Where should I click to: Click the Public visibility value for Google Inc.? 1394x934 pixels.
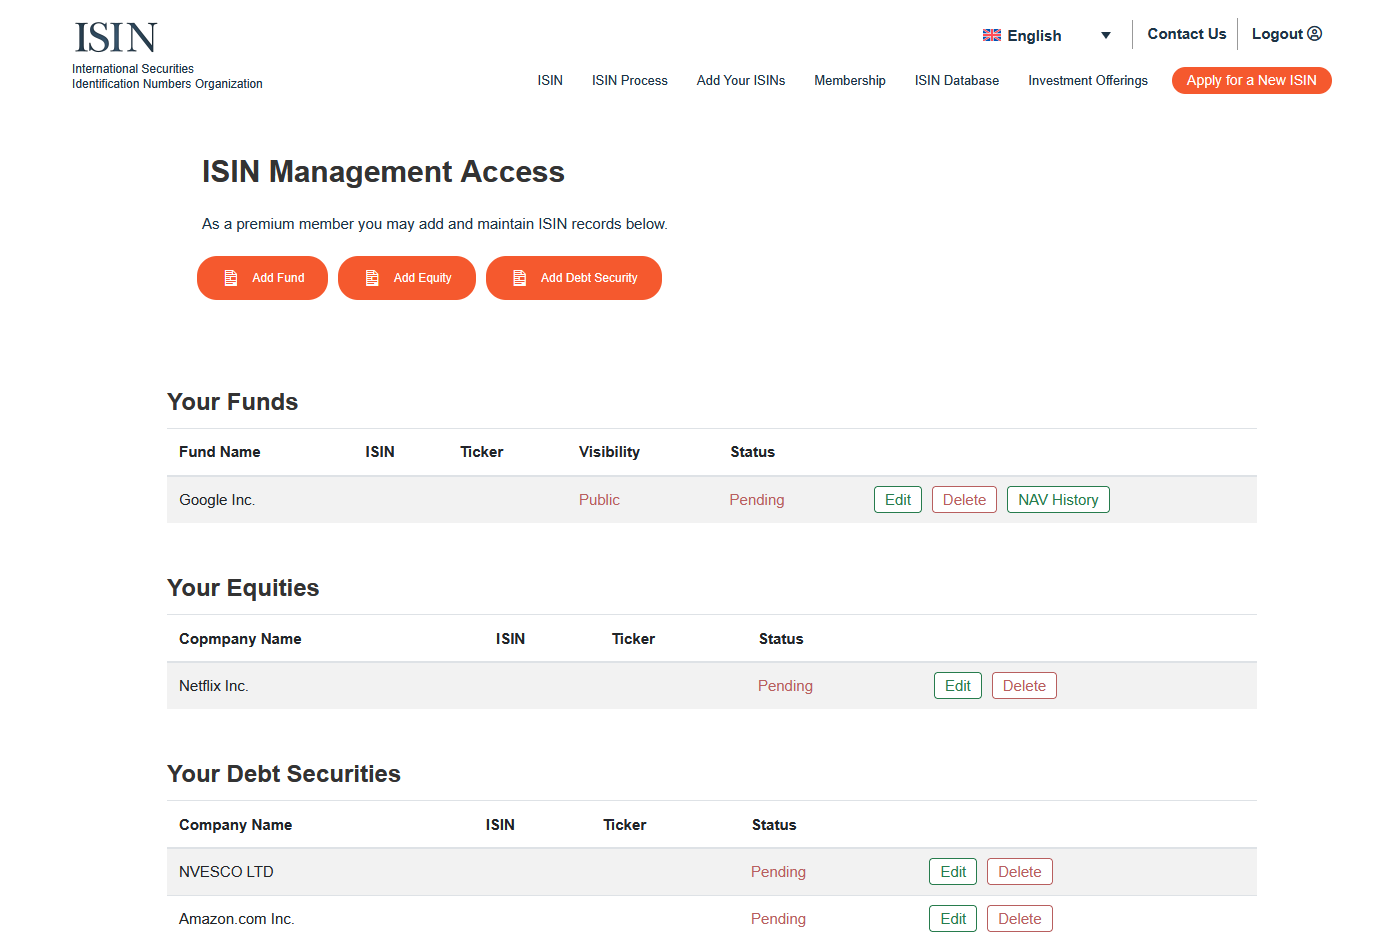[x=599, y=500]
